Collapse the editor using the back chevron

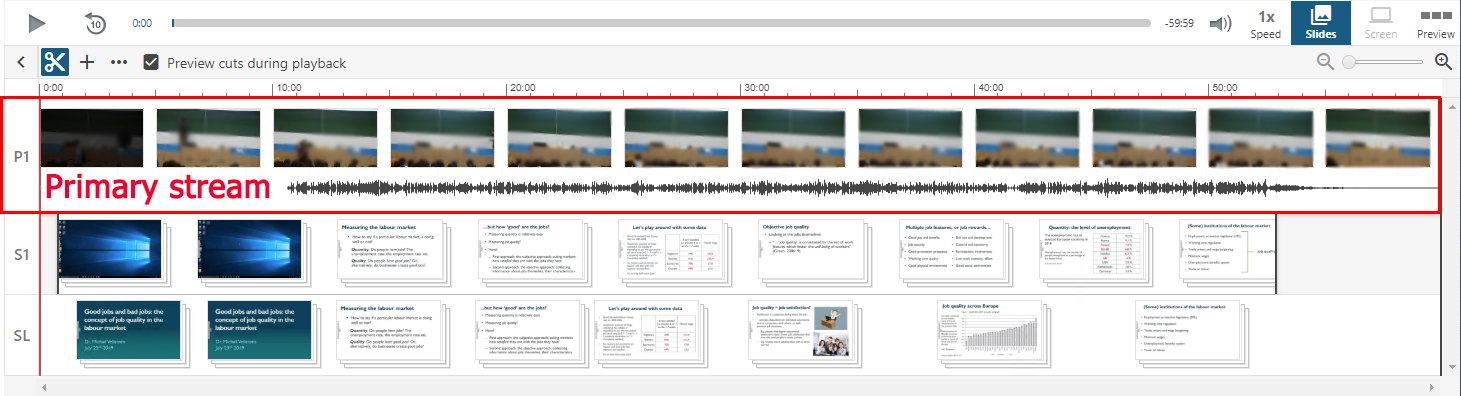(x=21, y=62)
